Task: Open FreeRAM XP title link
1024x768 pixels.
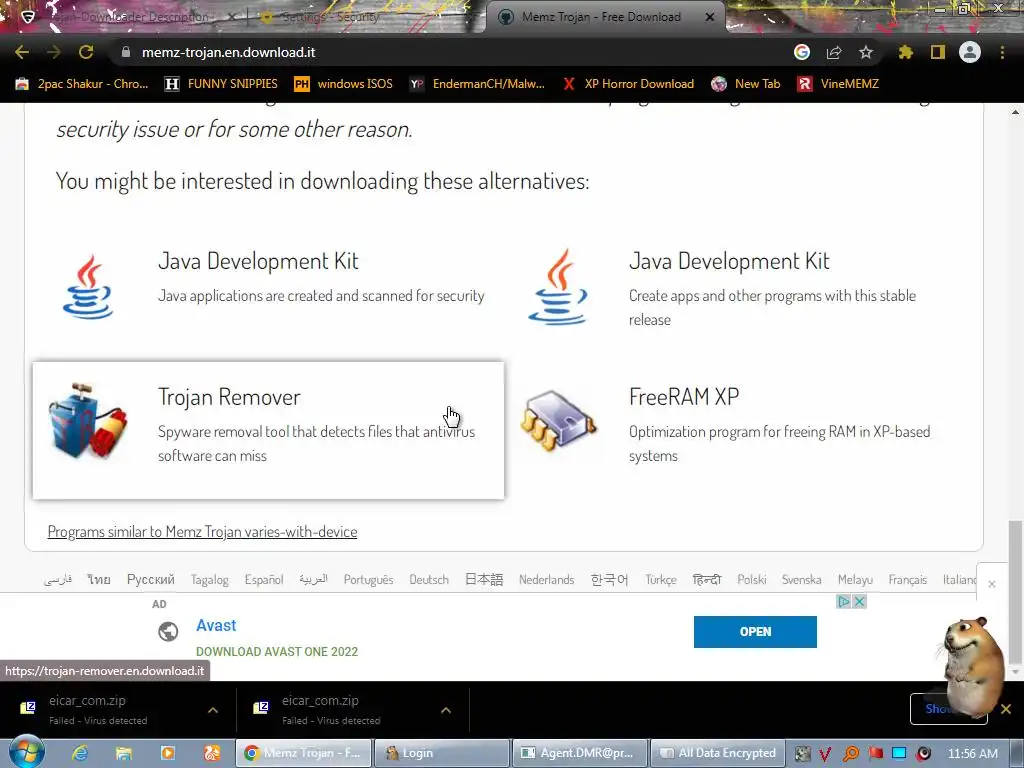Action: click(684, 397)
